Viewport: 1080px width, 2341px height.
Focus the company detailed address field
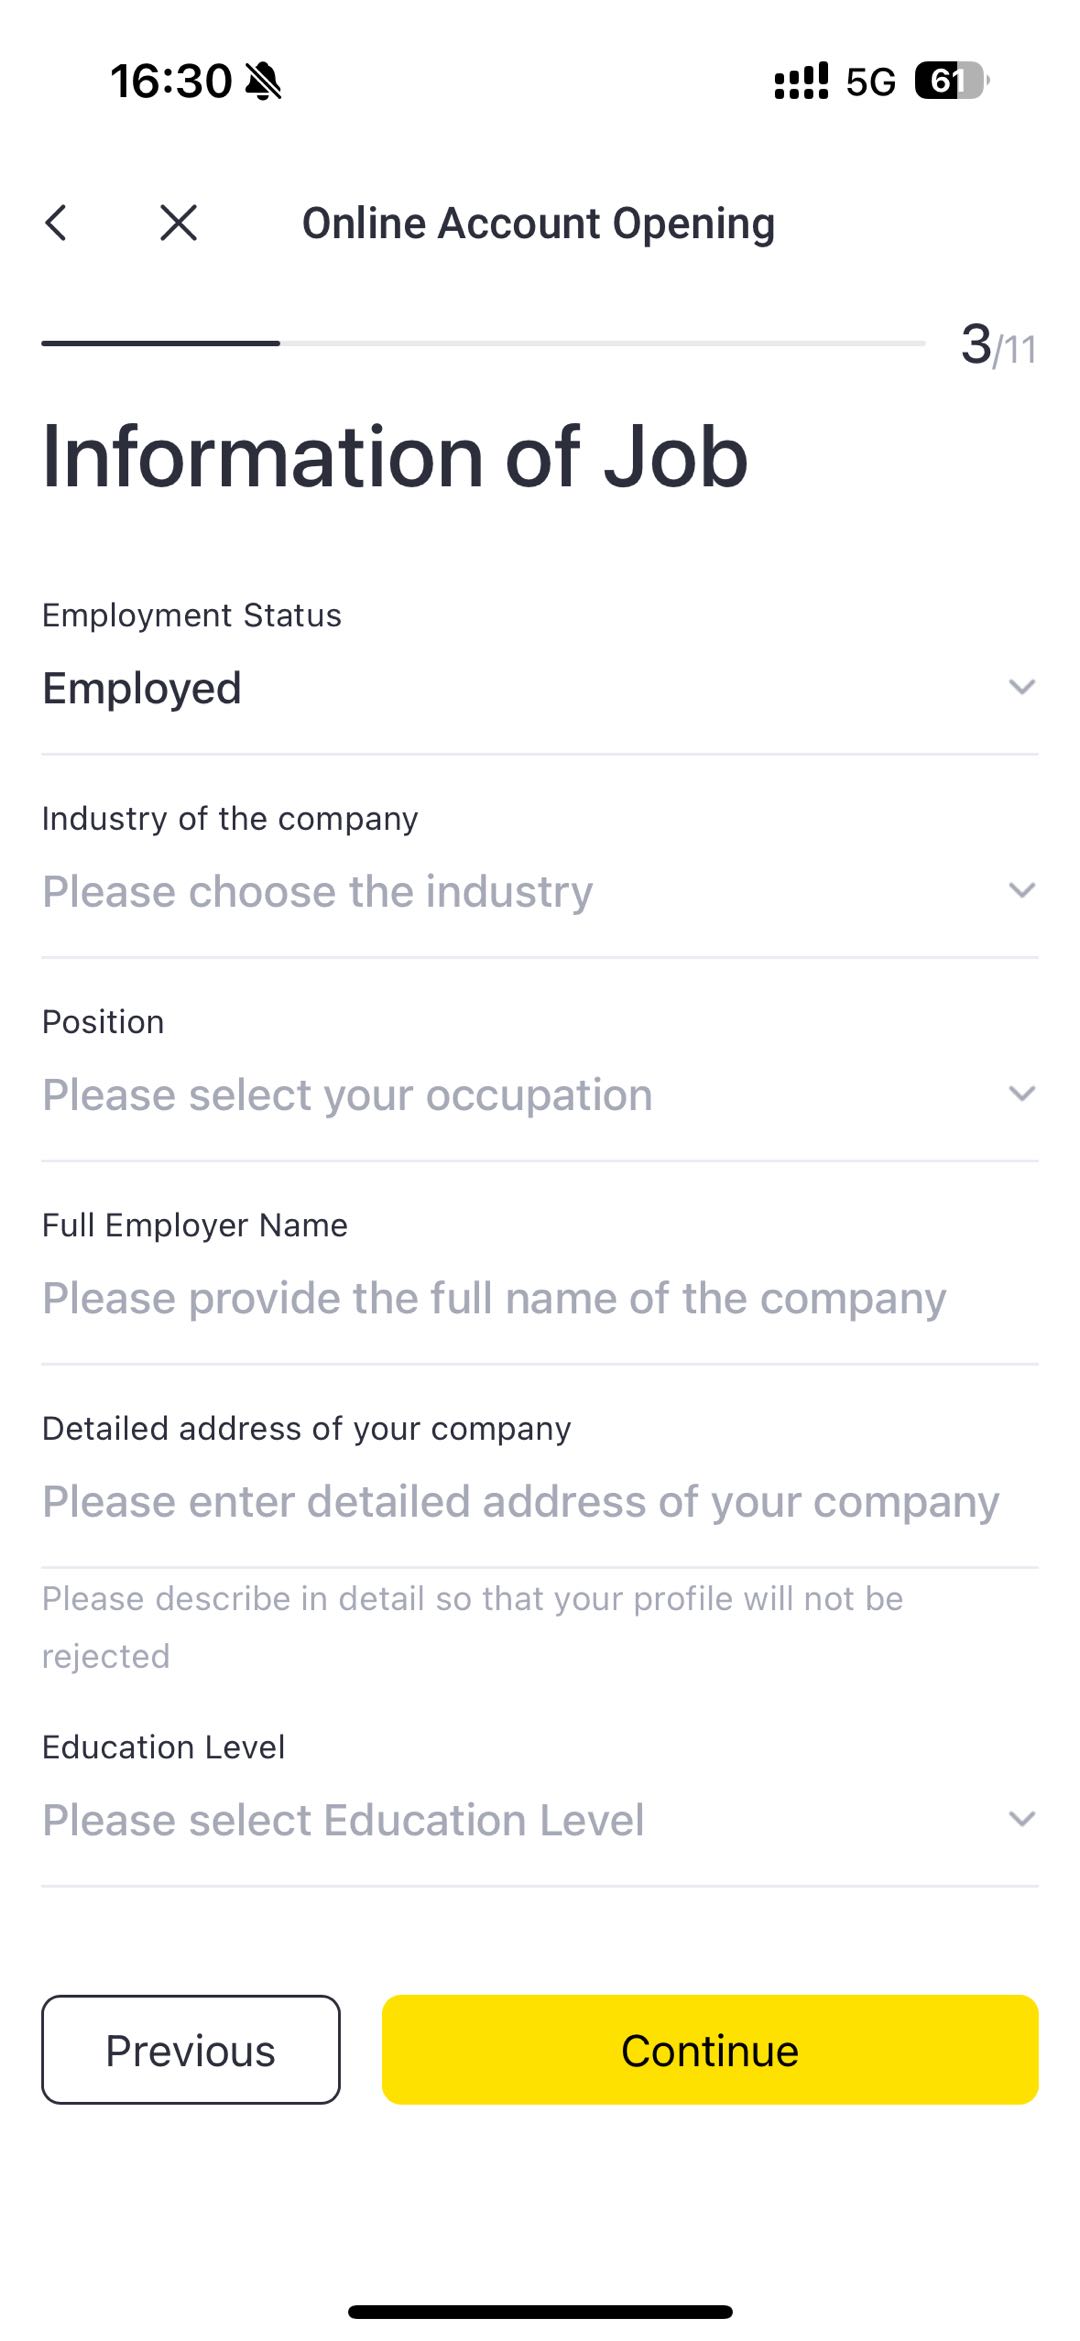tap(540, 1502)
